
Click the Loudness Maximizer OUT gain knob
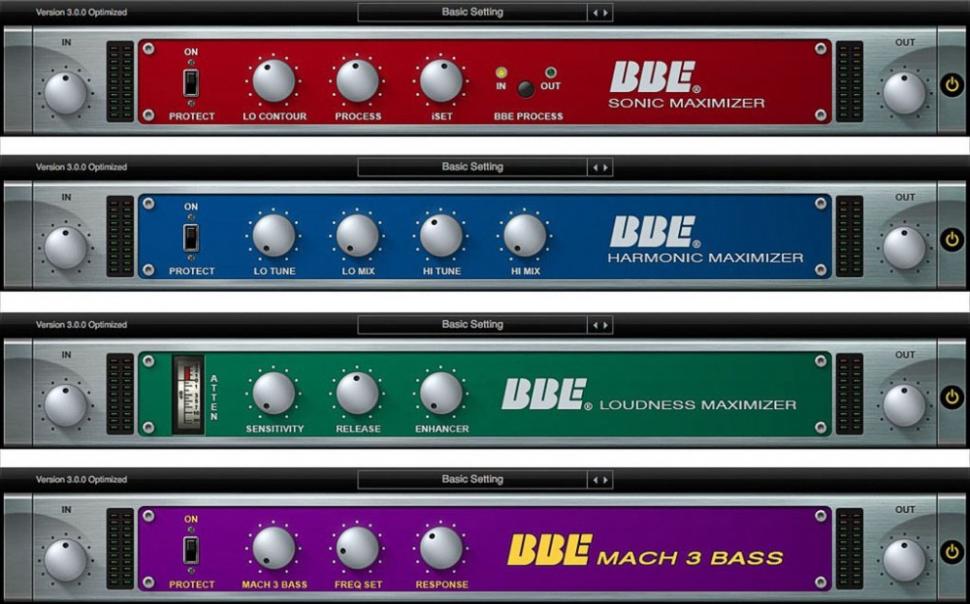tap(904, 405)
